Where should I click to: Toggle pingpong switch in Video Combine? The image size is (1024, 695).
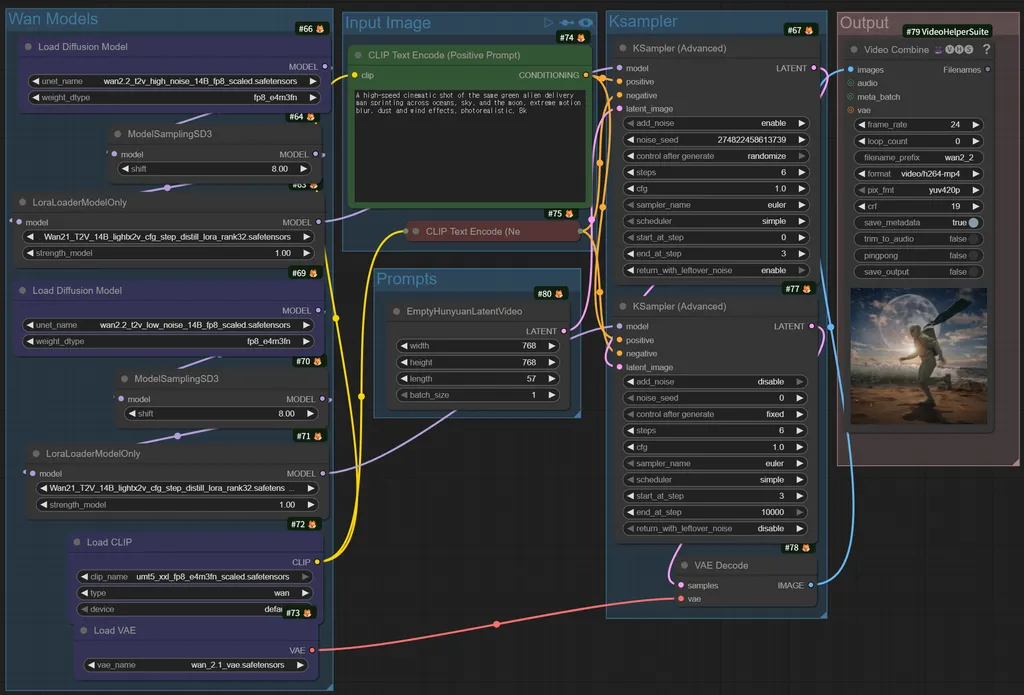click(973, 255)
